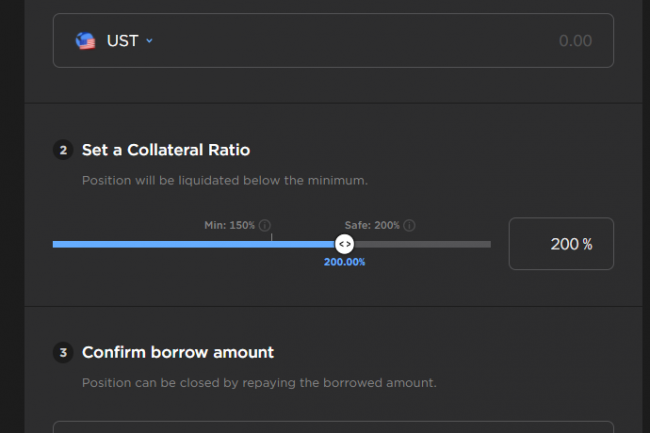The image size is (650, 433).
Task: Click the UST token name text
Action: click(122, 41)
